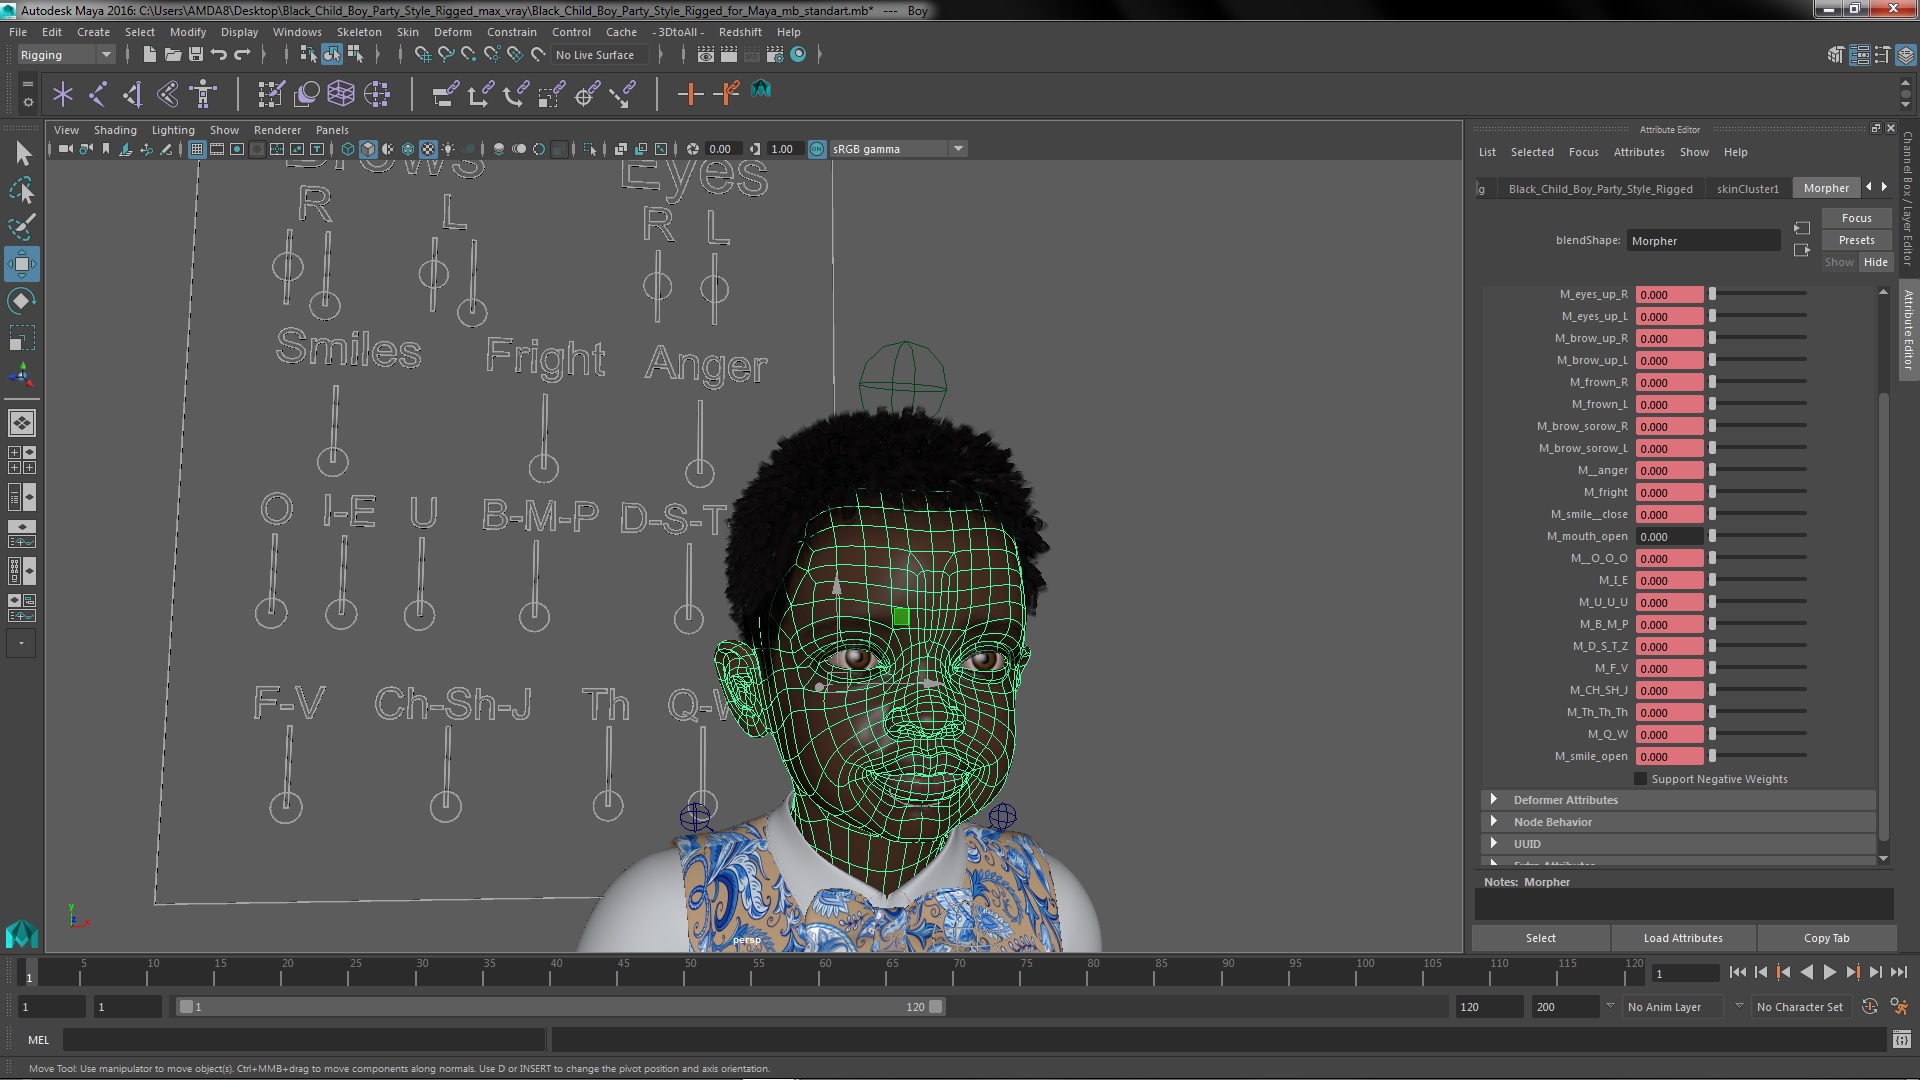Switch to the skinCluster1 tab
The height and width of the screenshot is (1080, 1920).
click(x=1747, y=188)
